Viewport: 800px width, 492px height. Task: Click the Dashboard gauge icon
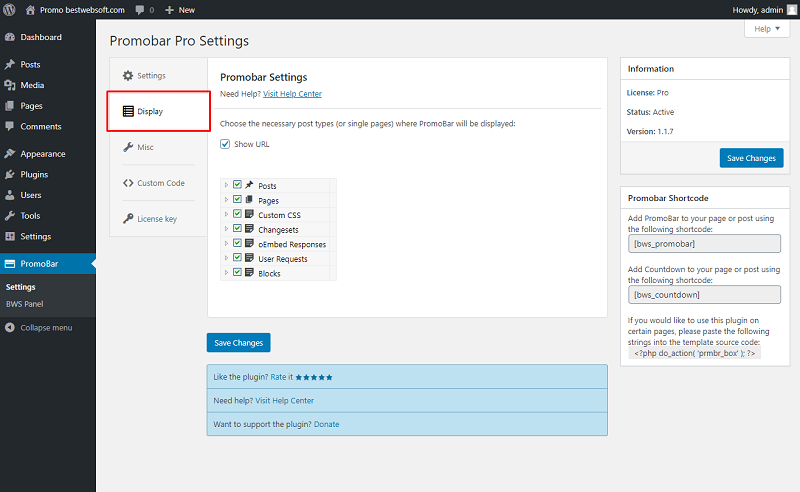pyautogui.click(x=10, y=37)
